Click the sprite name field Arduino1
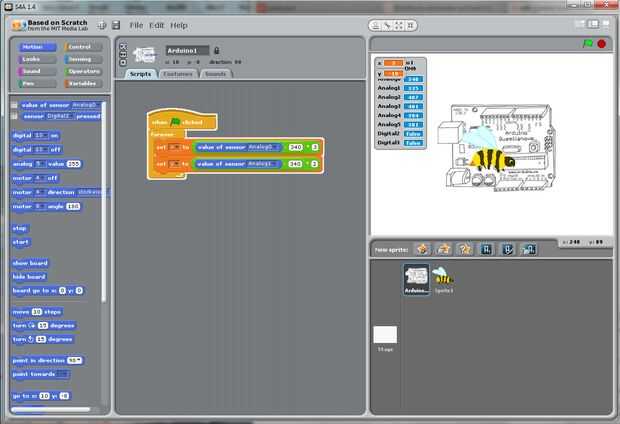Viewport: 620px width, 424px height. click(x=187, y=51)
